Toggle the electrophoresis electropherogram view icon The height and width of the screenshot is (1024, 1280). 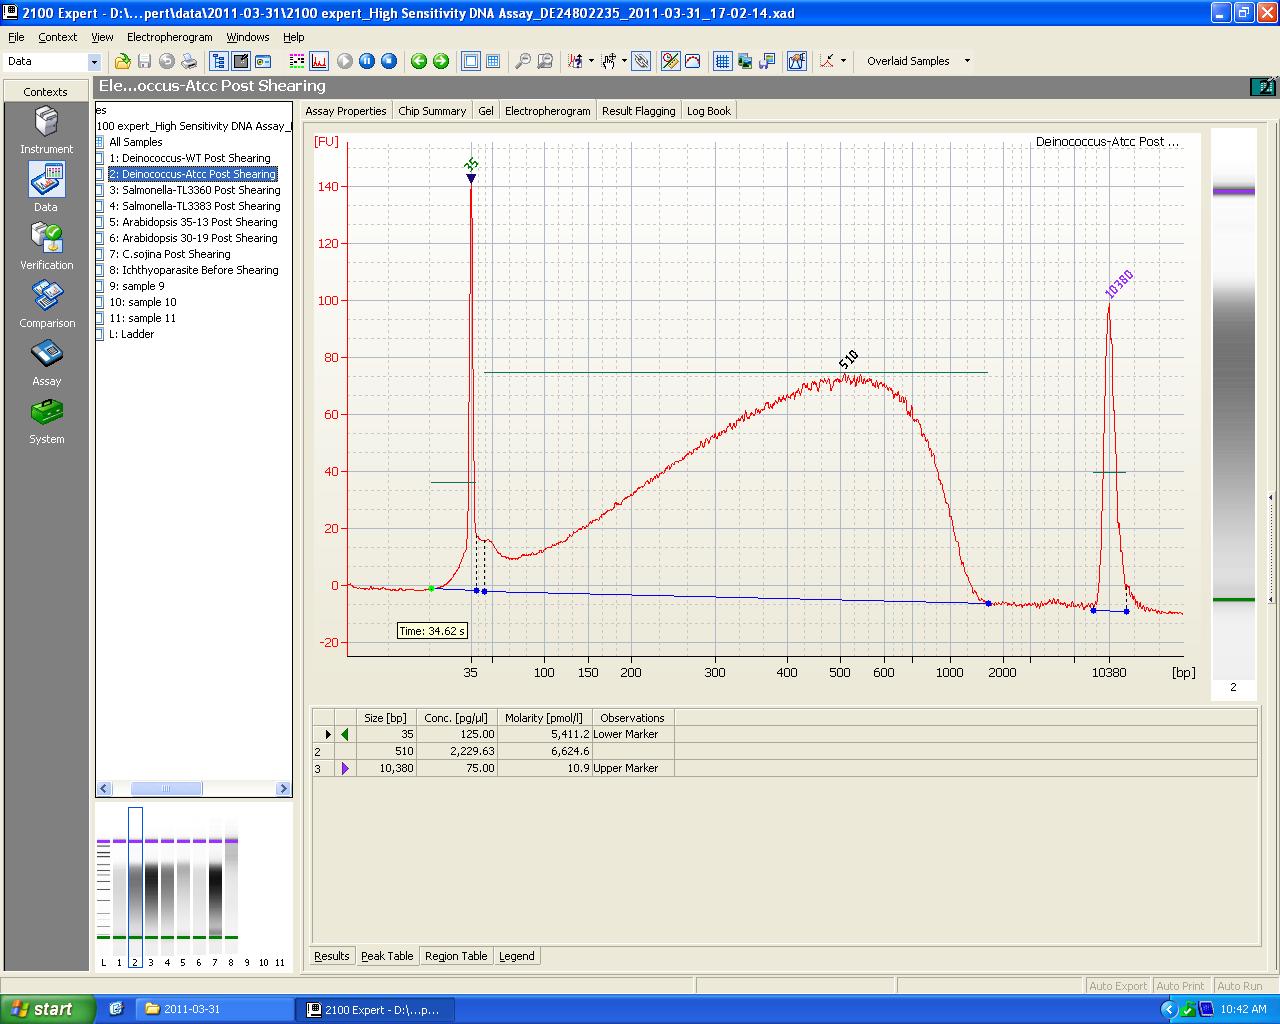click(x=319, y=61)
